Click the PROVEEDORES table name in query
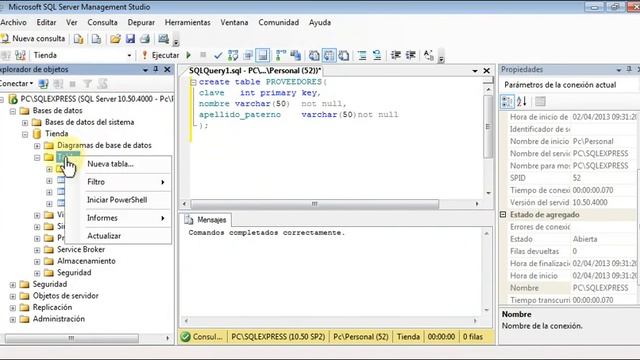This screenshot has width=640, height=360. pyautogui.click(x=293, y=82)
